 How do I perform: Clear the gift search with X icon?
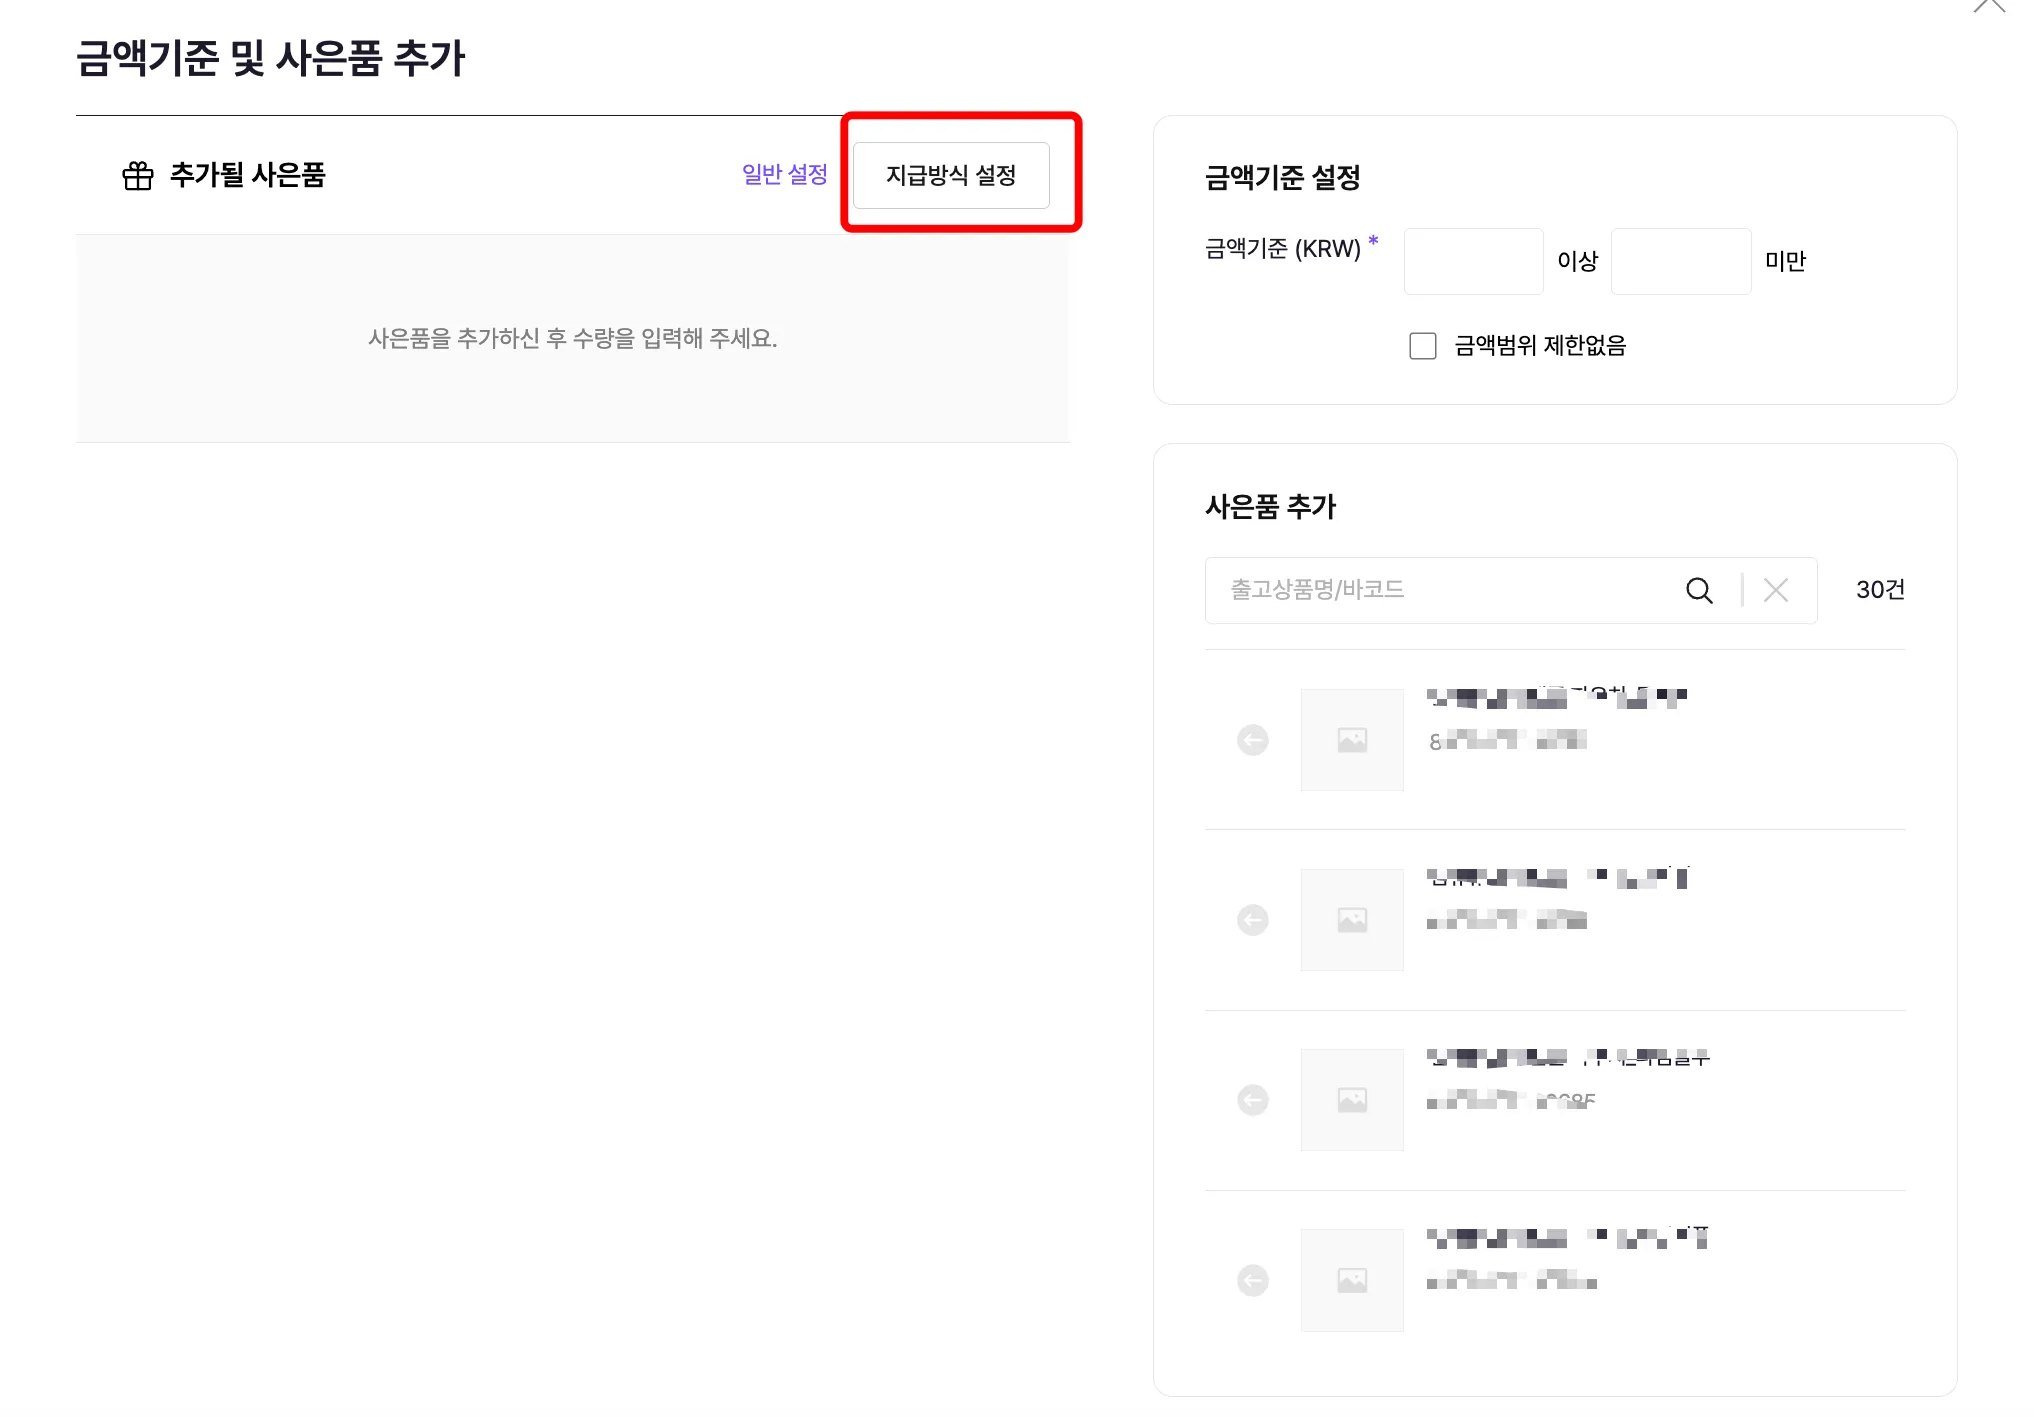point(1776,590)
